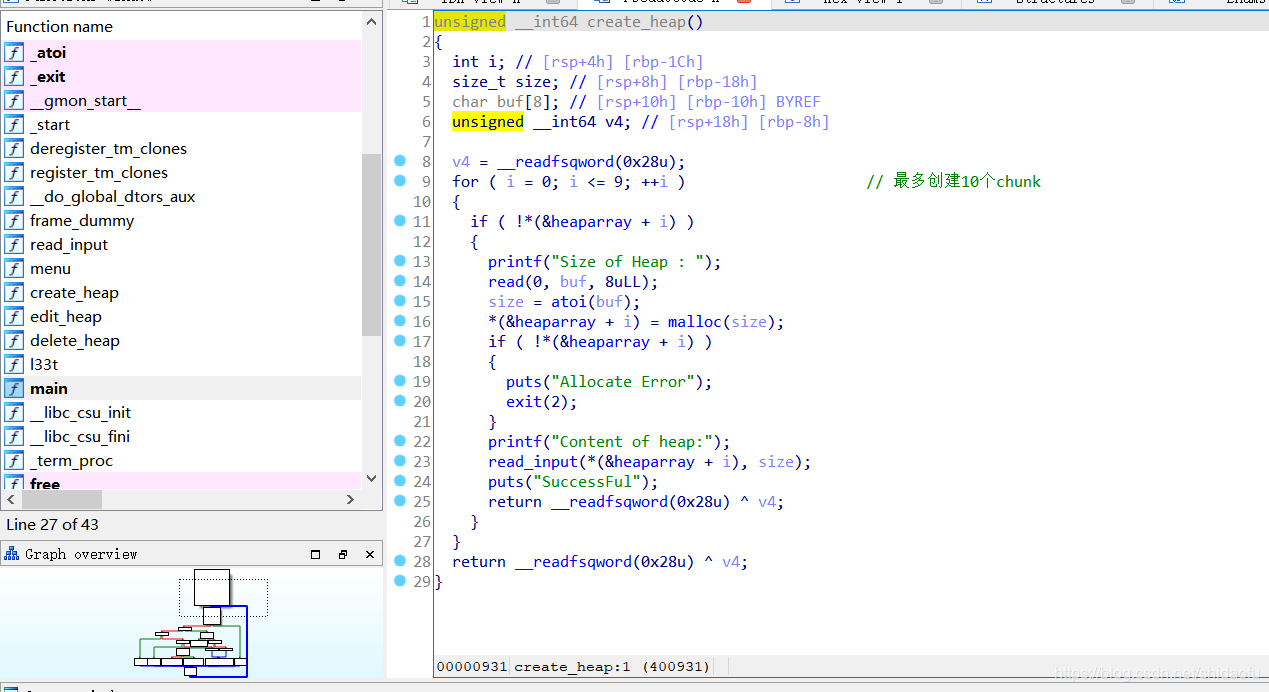Click exit call on line 20
Screen dimensions: 1269x692
[524, 402]
